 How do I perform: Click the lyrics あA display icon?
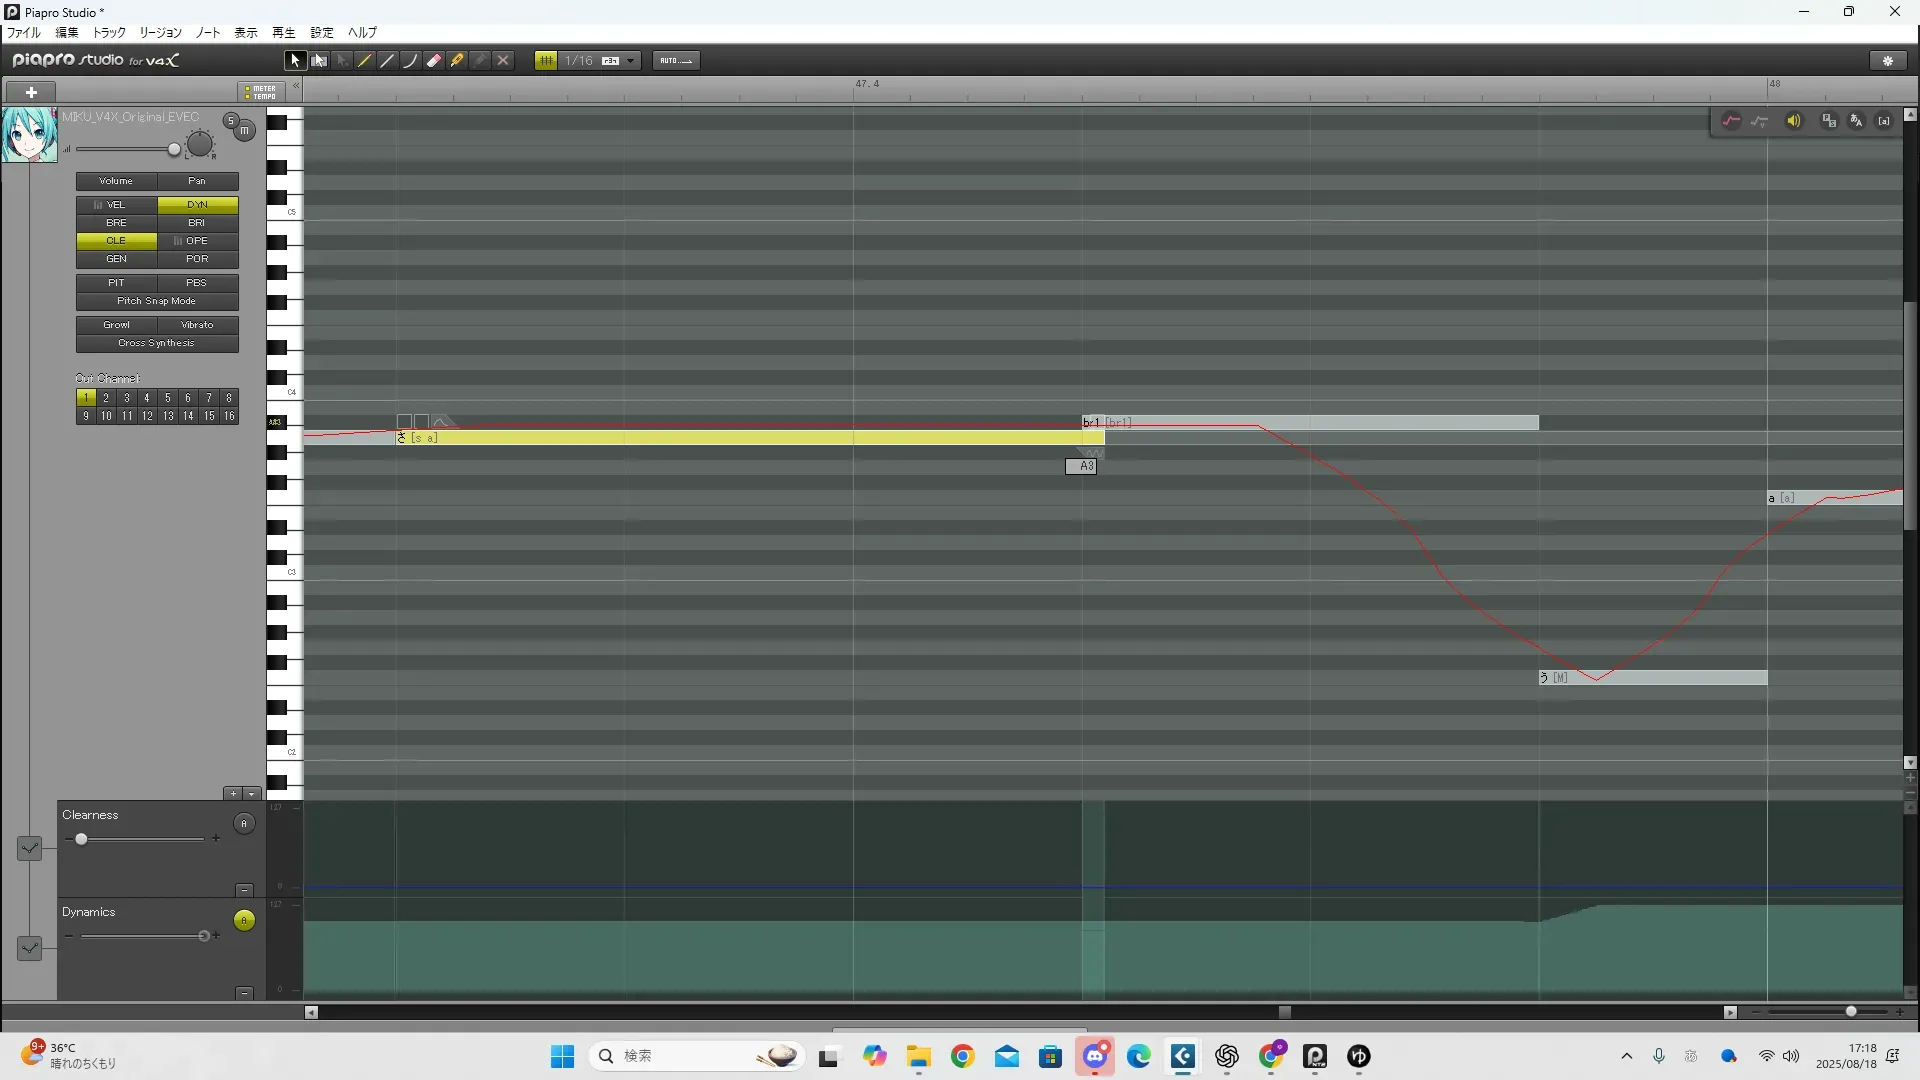click(1856, 121)
